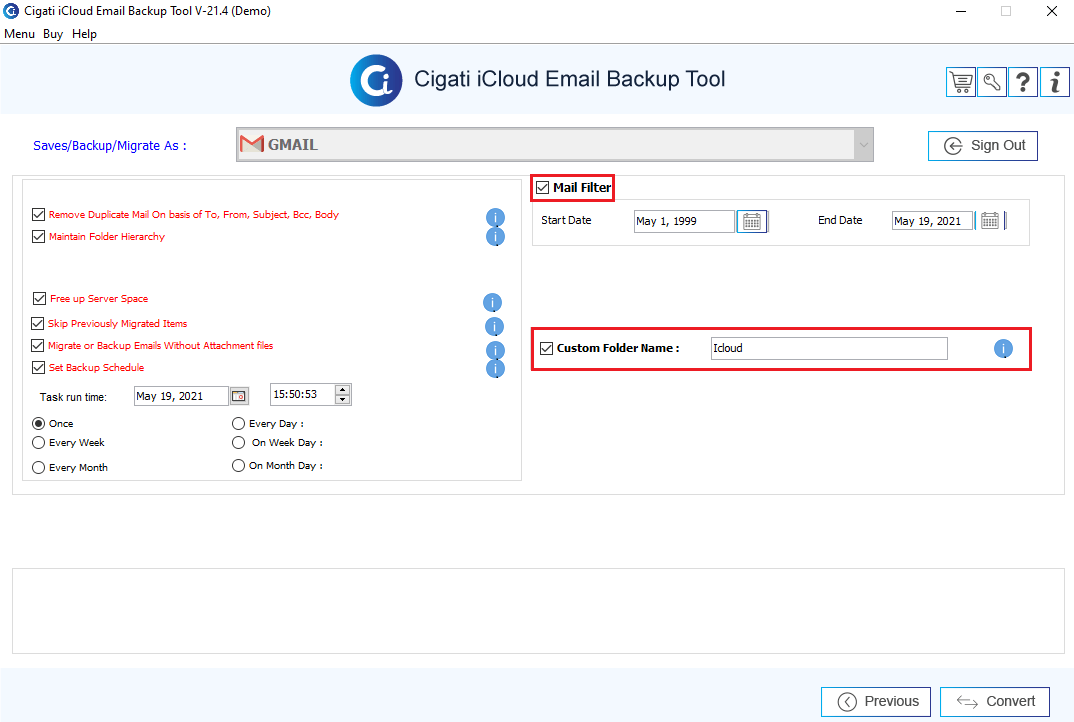Click the about info icon in header
The height and width of the screenshot is (722, 1074).
1055,82
